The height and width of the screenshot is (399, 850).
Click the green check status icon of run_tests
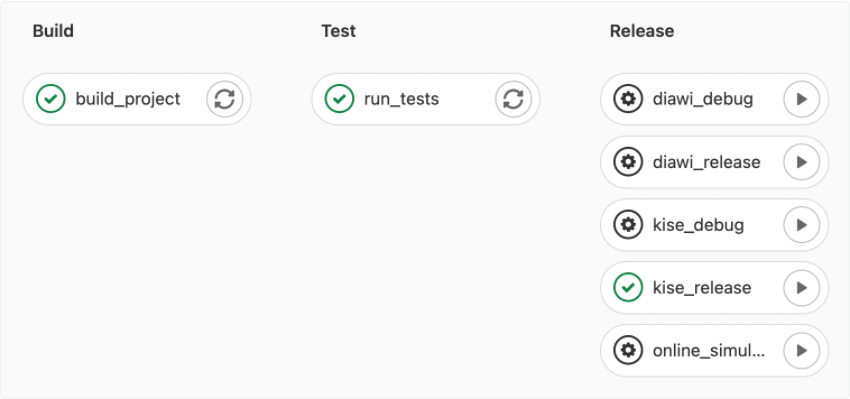click(339, 99)
